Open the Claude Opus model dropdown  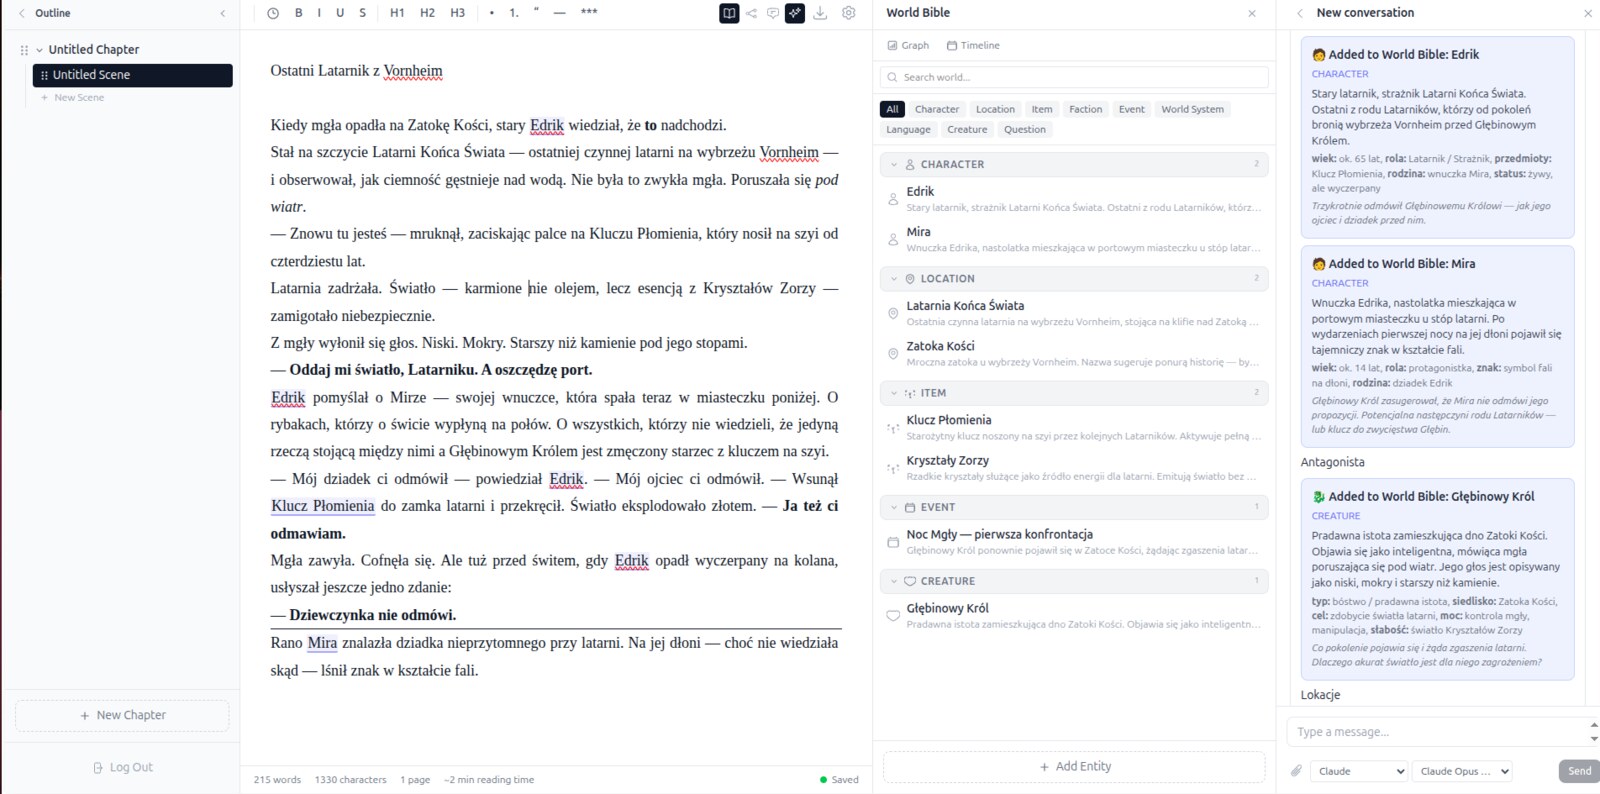(1462, 771)
